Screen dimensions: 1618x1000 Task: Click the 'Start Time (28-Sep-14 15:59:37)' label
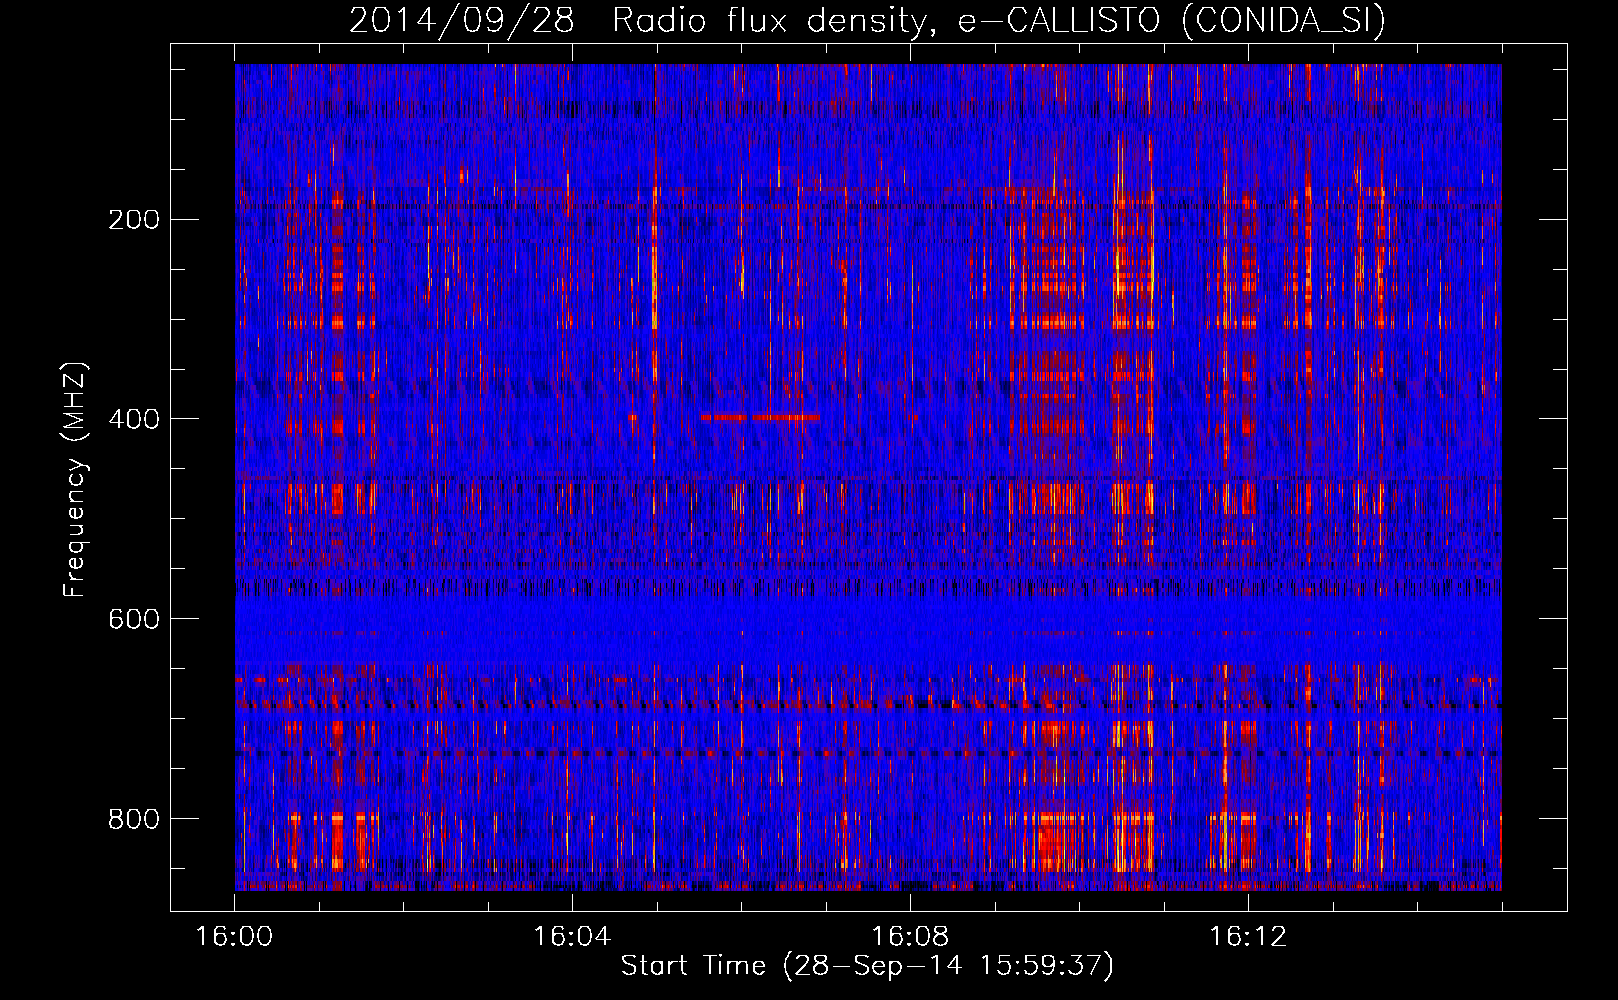(x=867, y=966)
